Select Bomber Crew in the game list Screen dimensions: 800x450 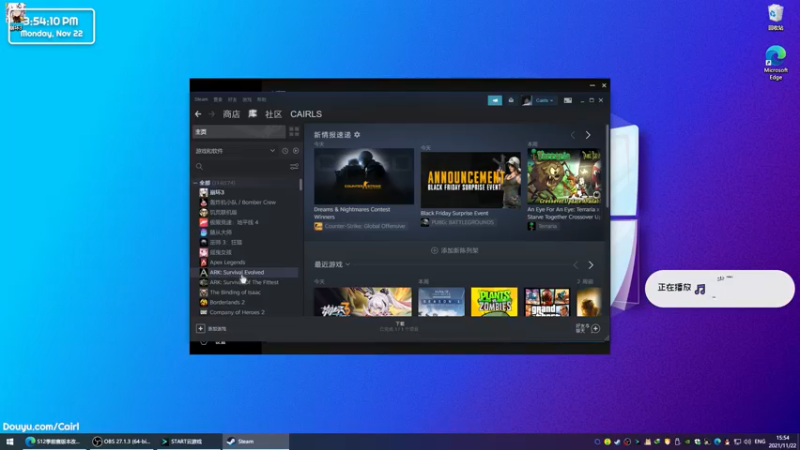coord(242,202)
